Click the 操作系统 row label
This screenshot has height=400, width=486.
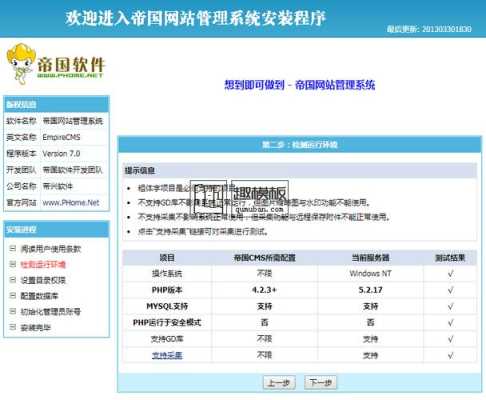(167, 274)
